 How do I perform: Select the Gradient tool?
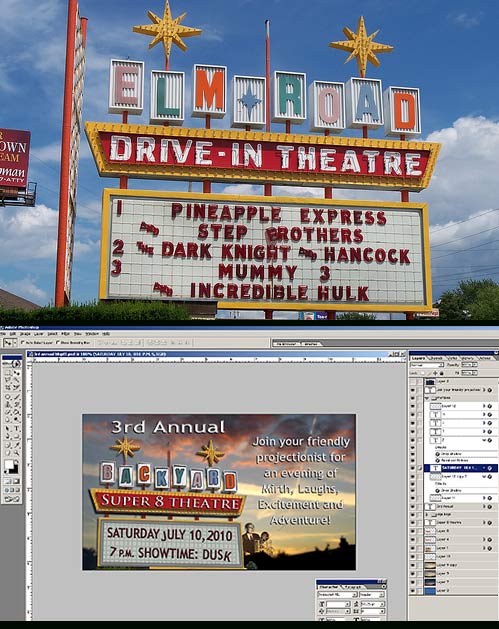(16, 412)
